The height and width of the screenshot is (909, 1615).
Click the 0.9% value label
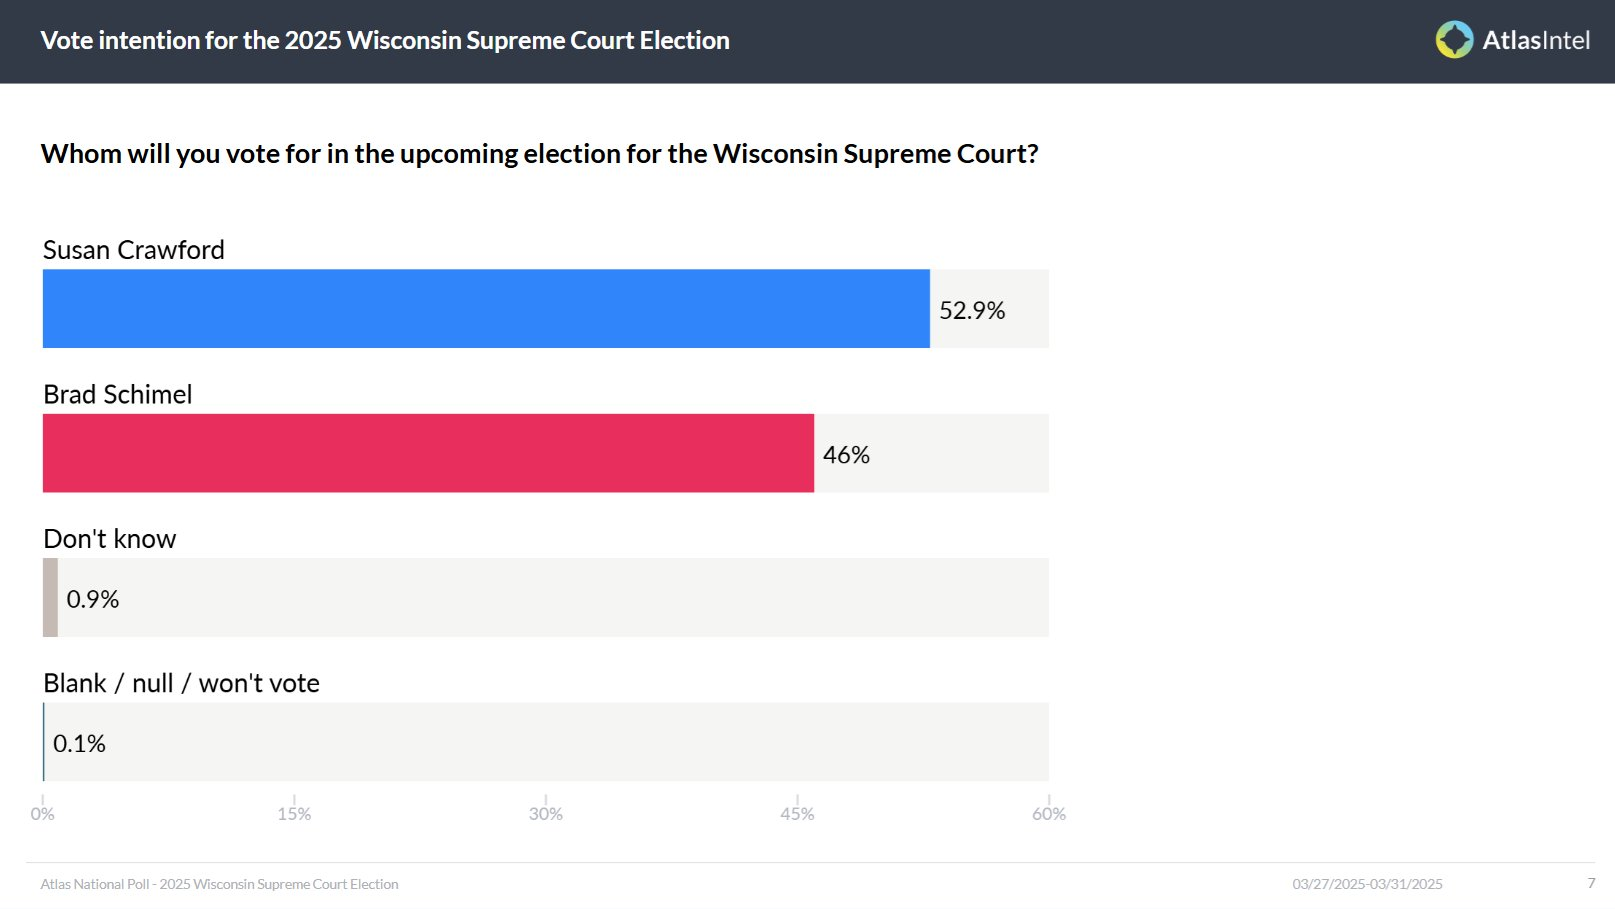(x=93, y=599)
